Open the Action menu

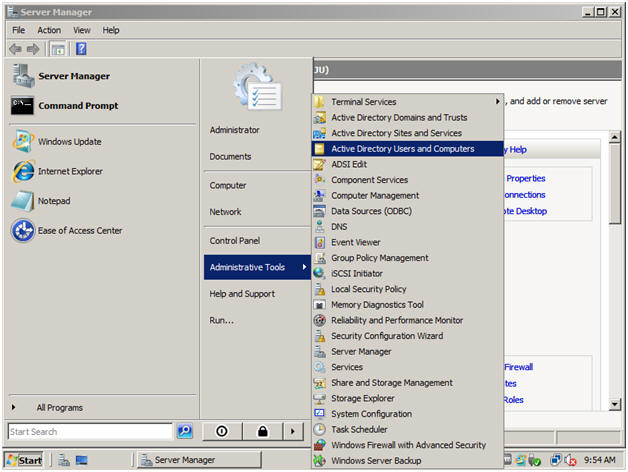pyautogui.click(x=49, y=30)
